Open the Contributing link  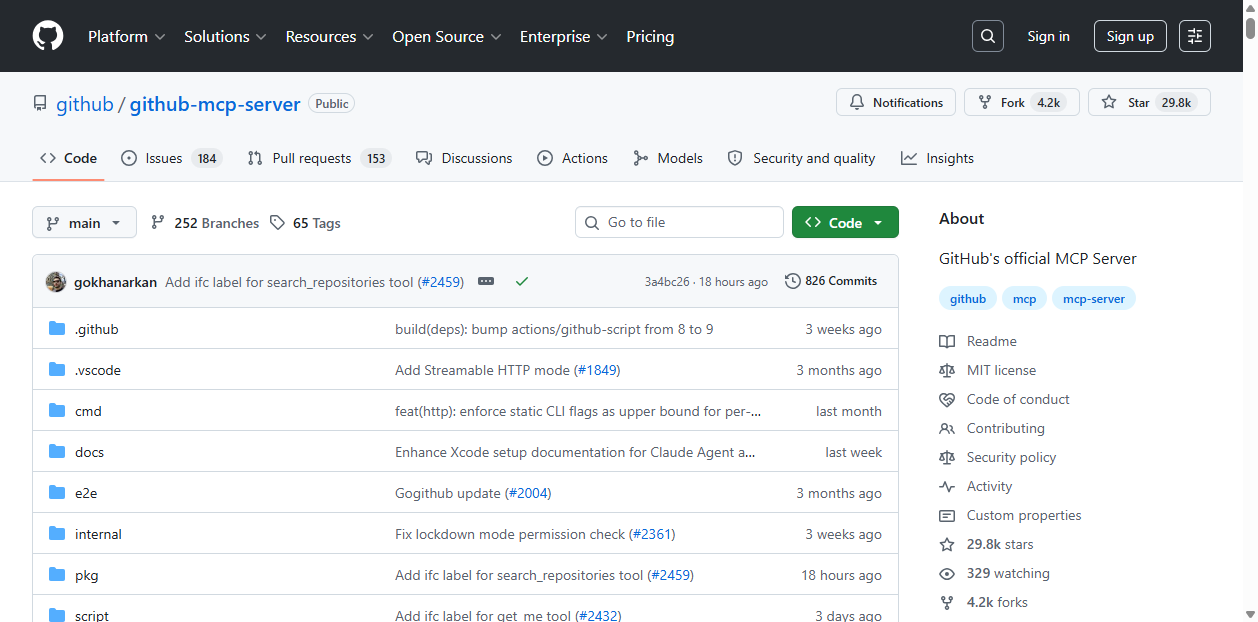click(992, 428)
